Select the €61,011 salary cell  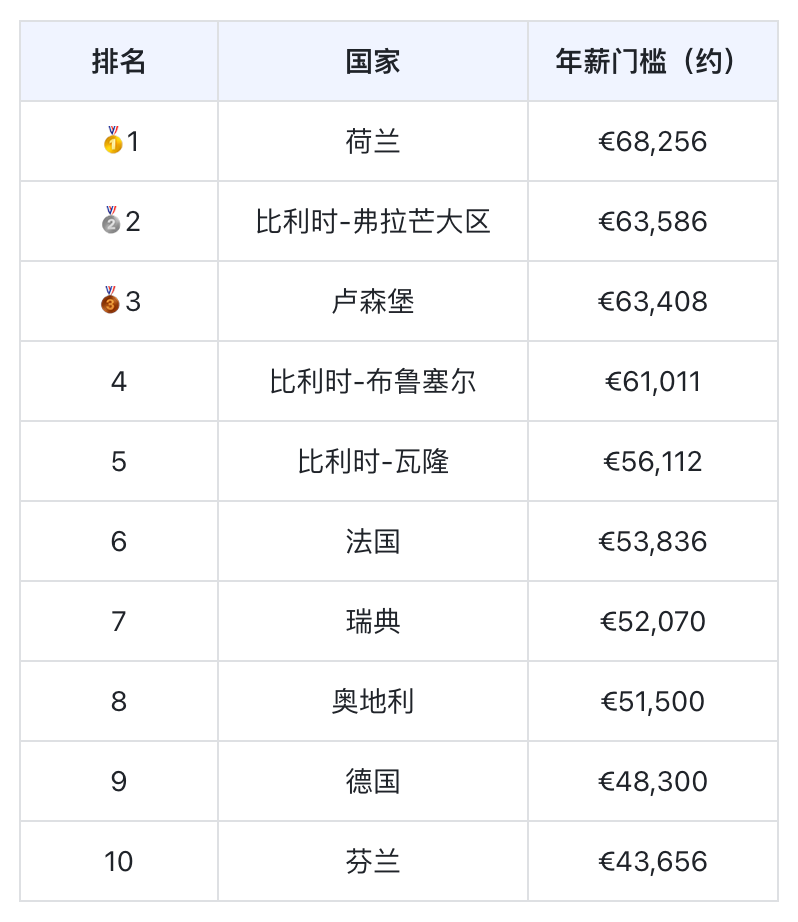click(x=652, y=382)
